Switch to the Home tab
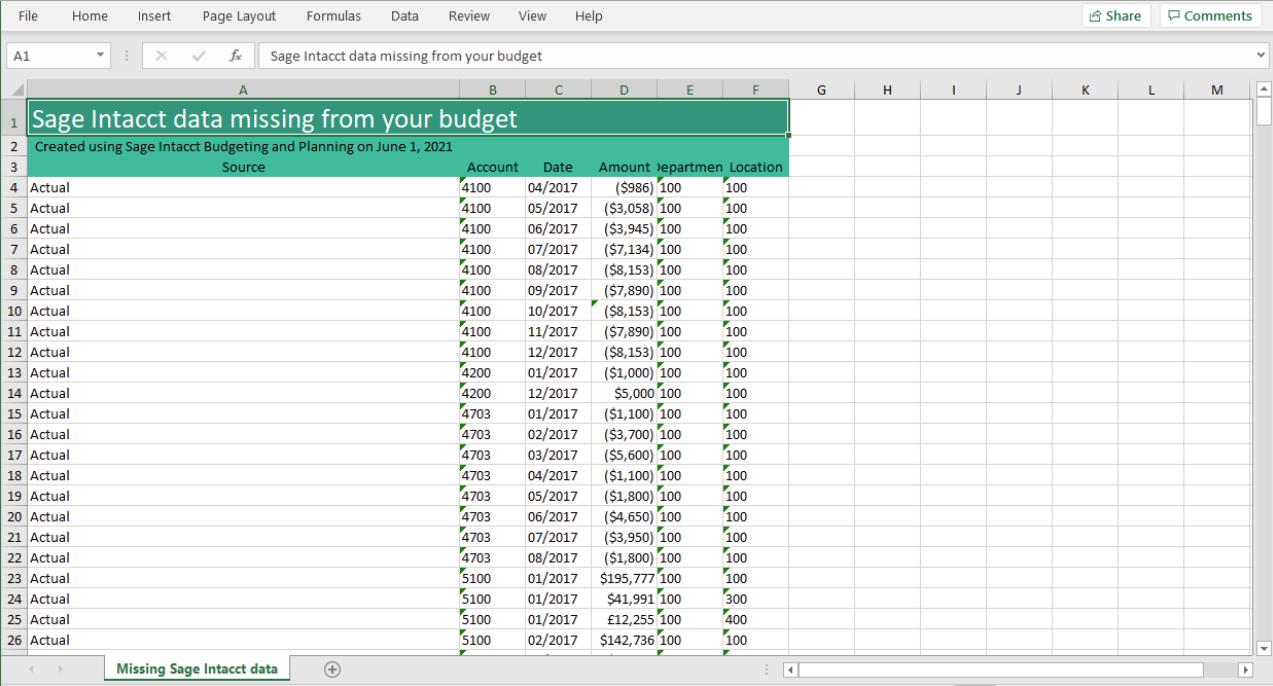1273x686 pixels. [x=90, y=16]
